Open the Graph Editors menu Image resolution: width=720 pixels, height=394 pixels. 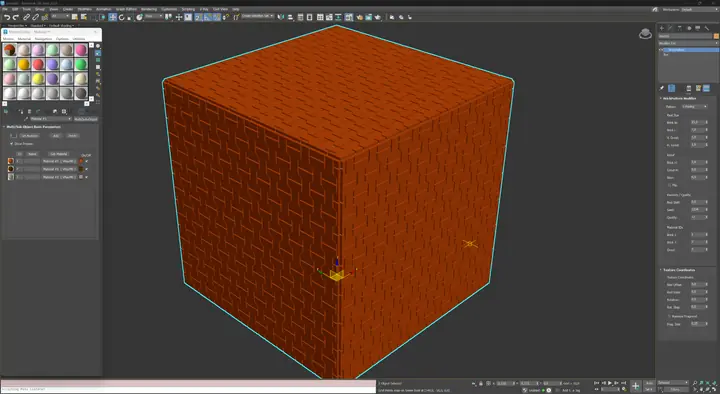pyautogui.click(x=126, y=9)
